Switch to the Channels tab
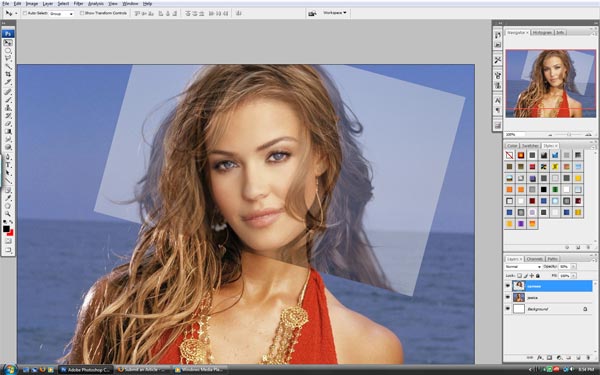This screenshot has height=375, width=600. pyautogui.click(x=535, y=259)
